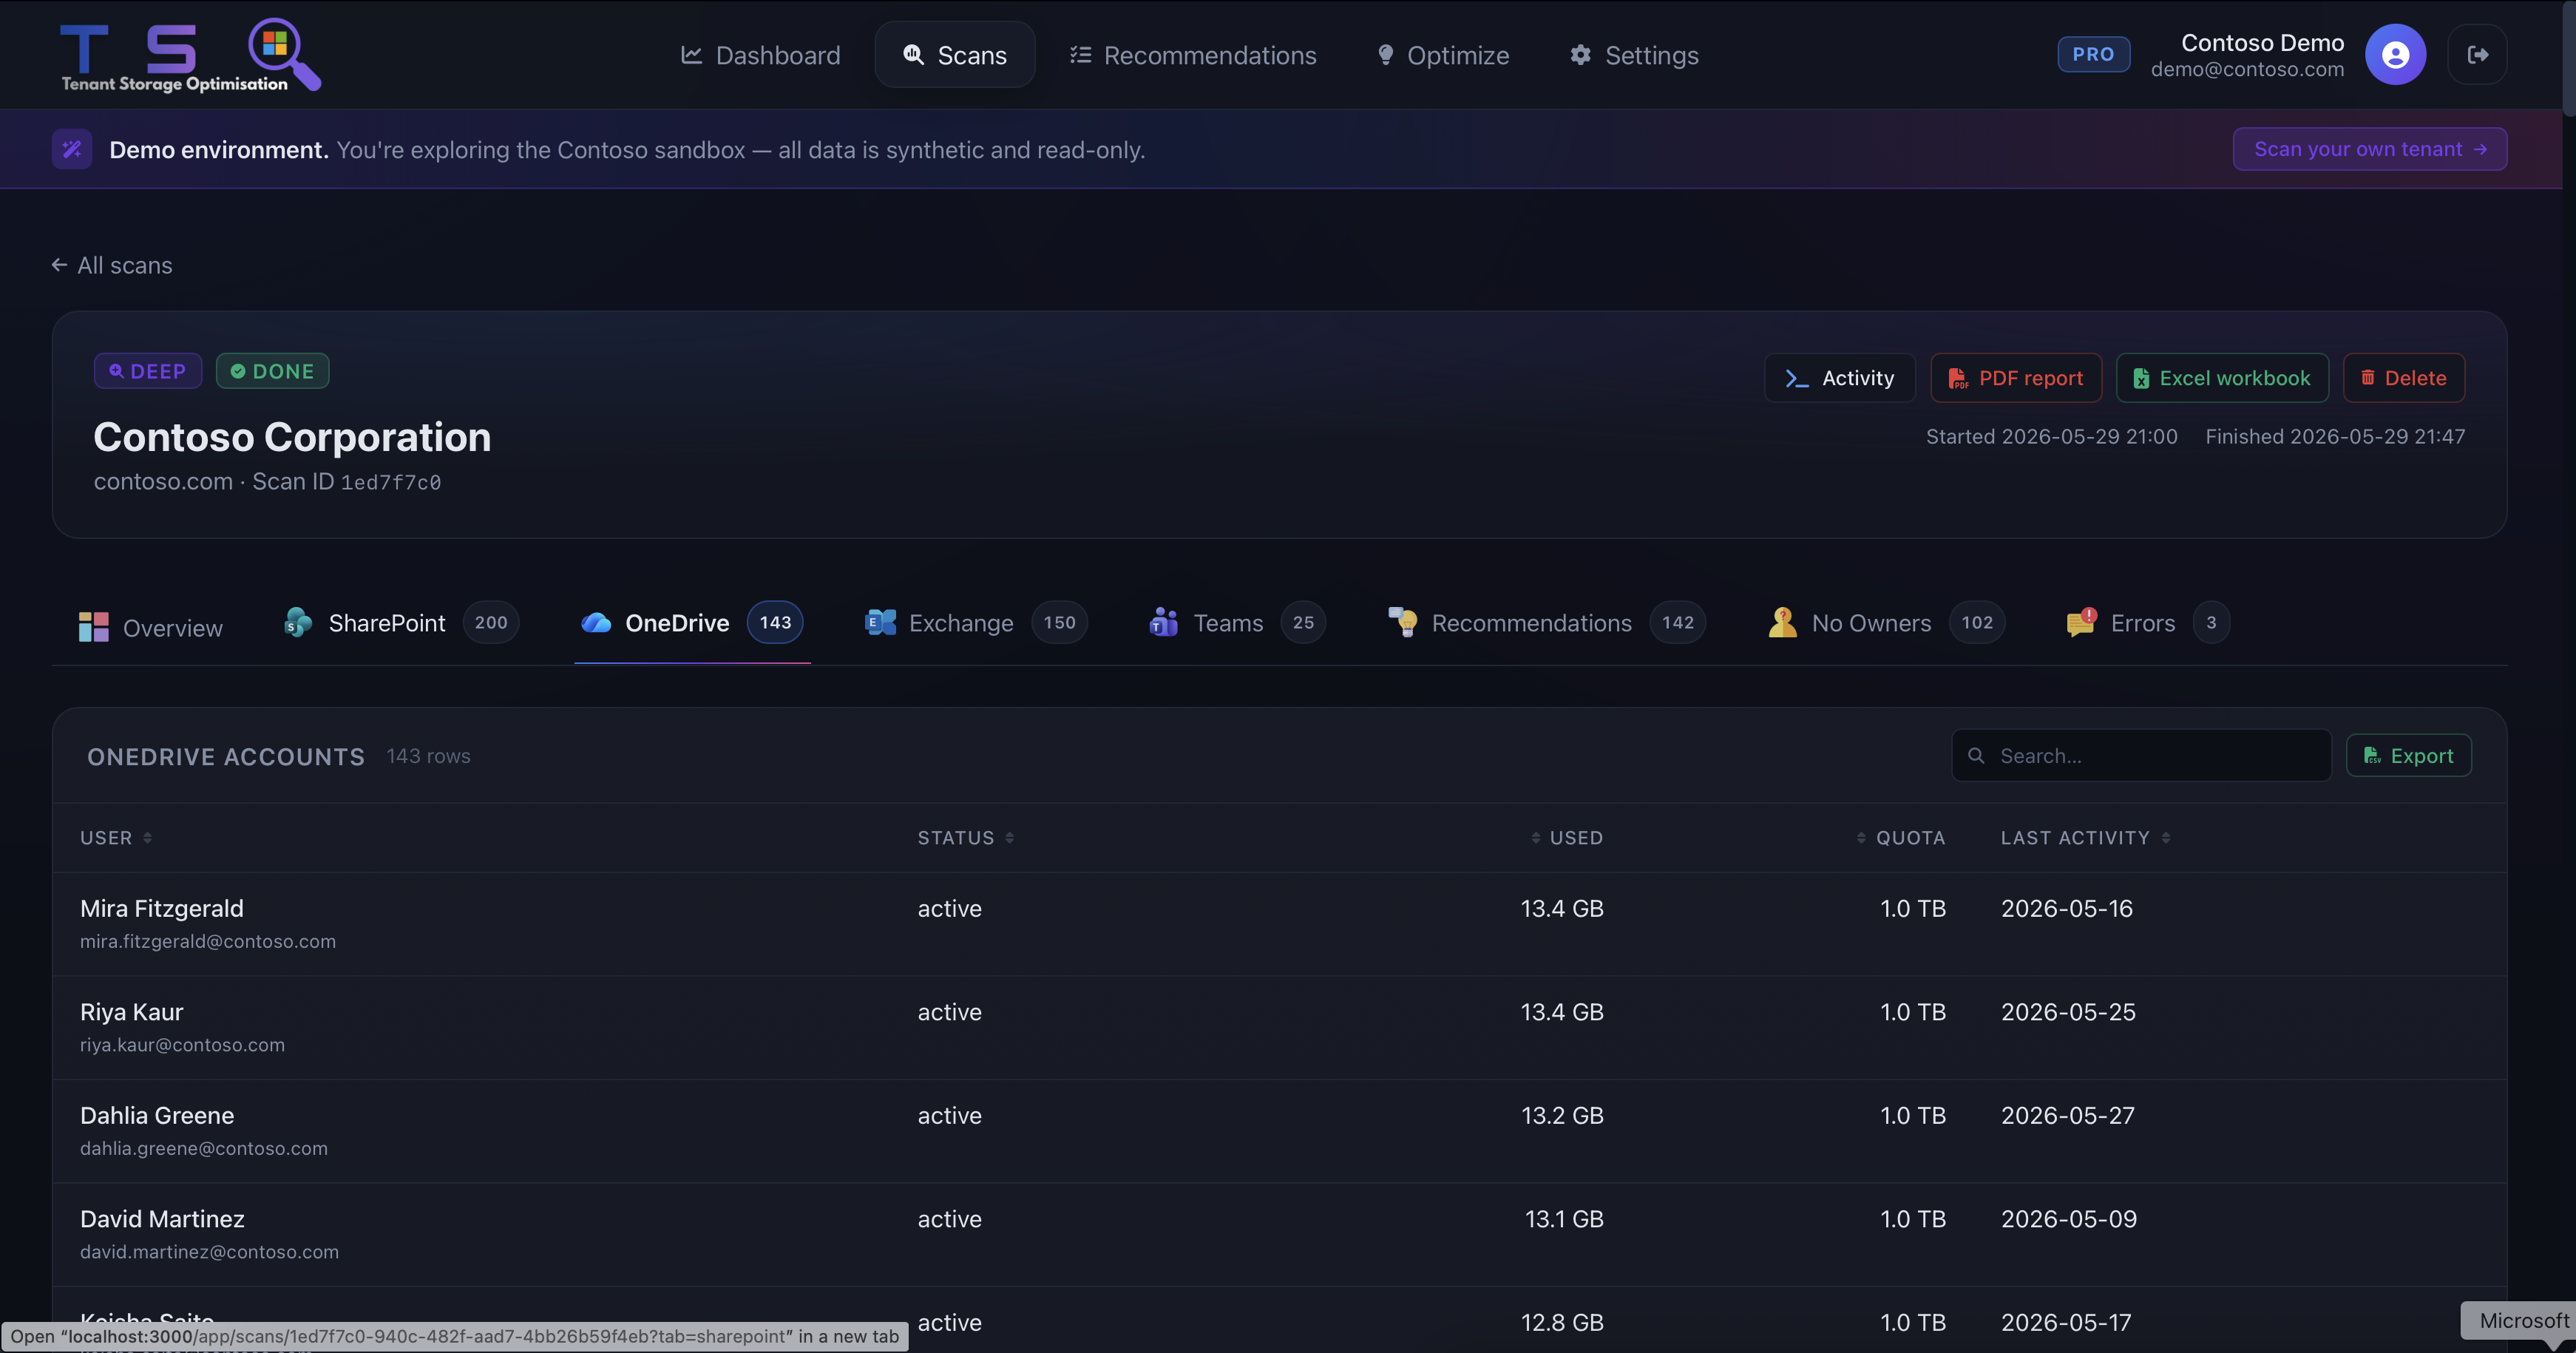This screenshot has height=1353, width=2576.
Task: Focus the OneDrive accounts search field
Action: 2141,756
